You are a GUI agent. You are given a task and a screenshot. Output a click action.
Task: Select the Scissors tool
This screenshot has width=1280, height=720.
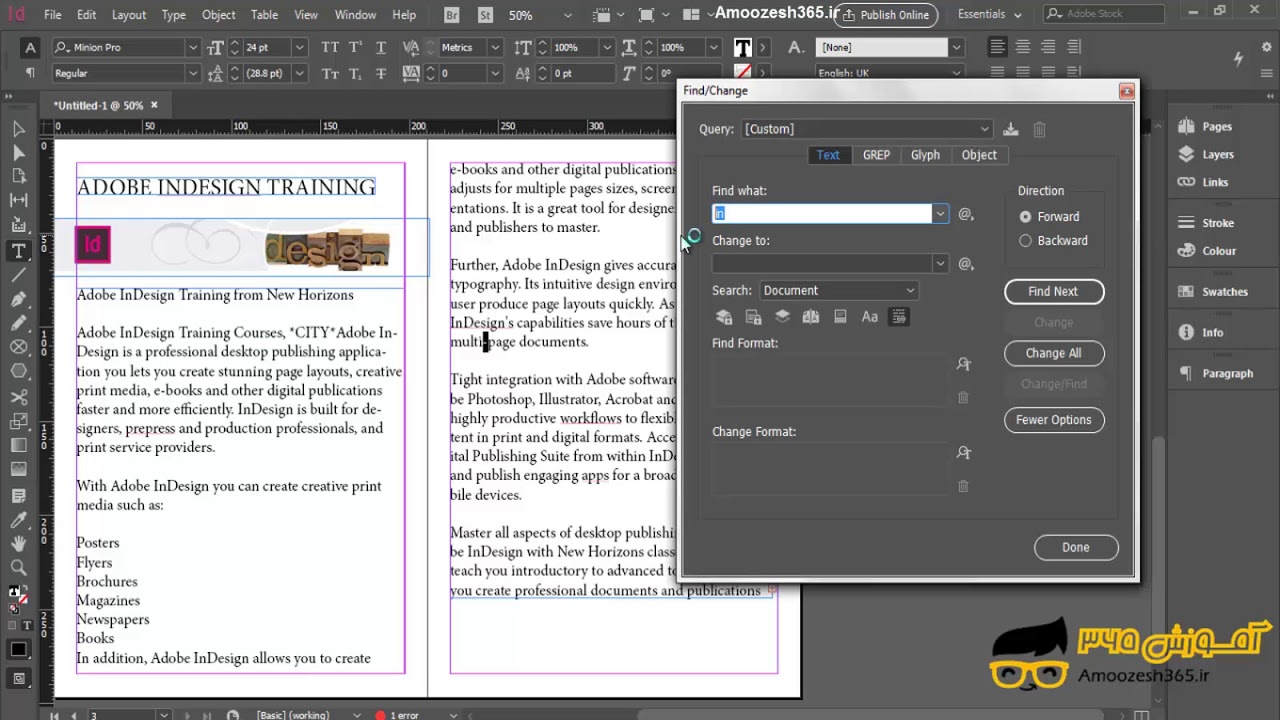click(x=18, y=397)
